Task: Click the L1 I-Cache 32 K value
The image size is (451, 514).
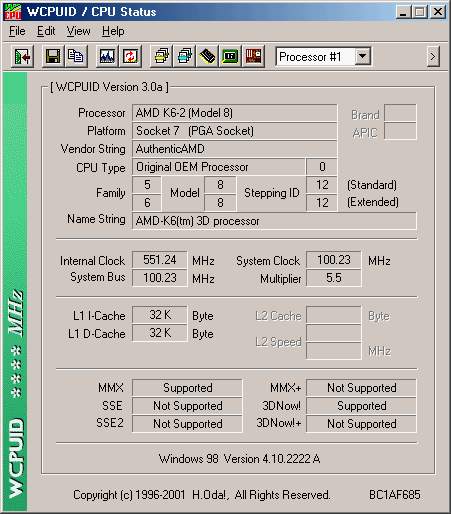Action: [x=160, y=315]
